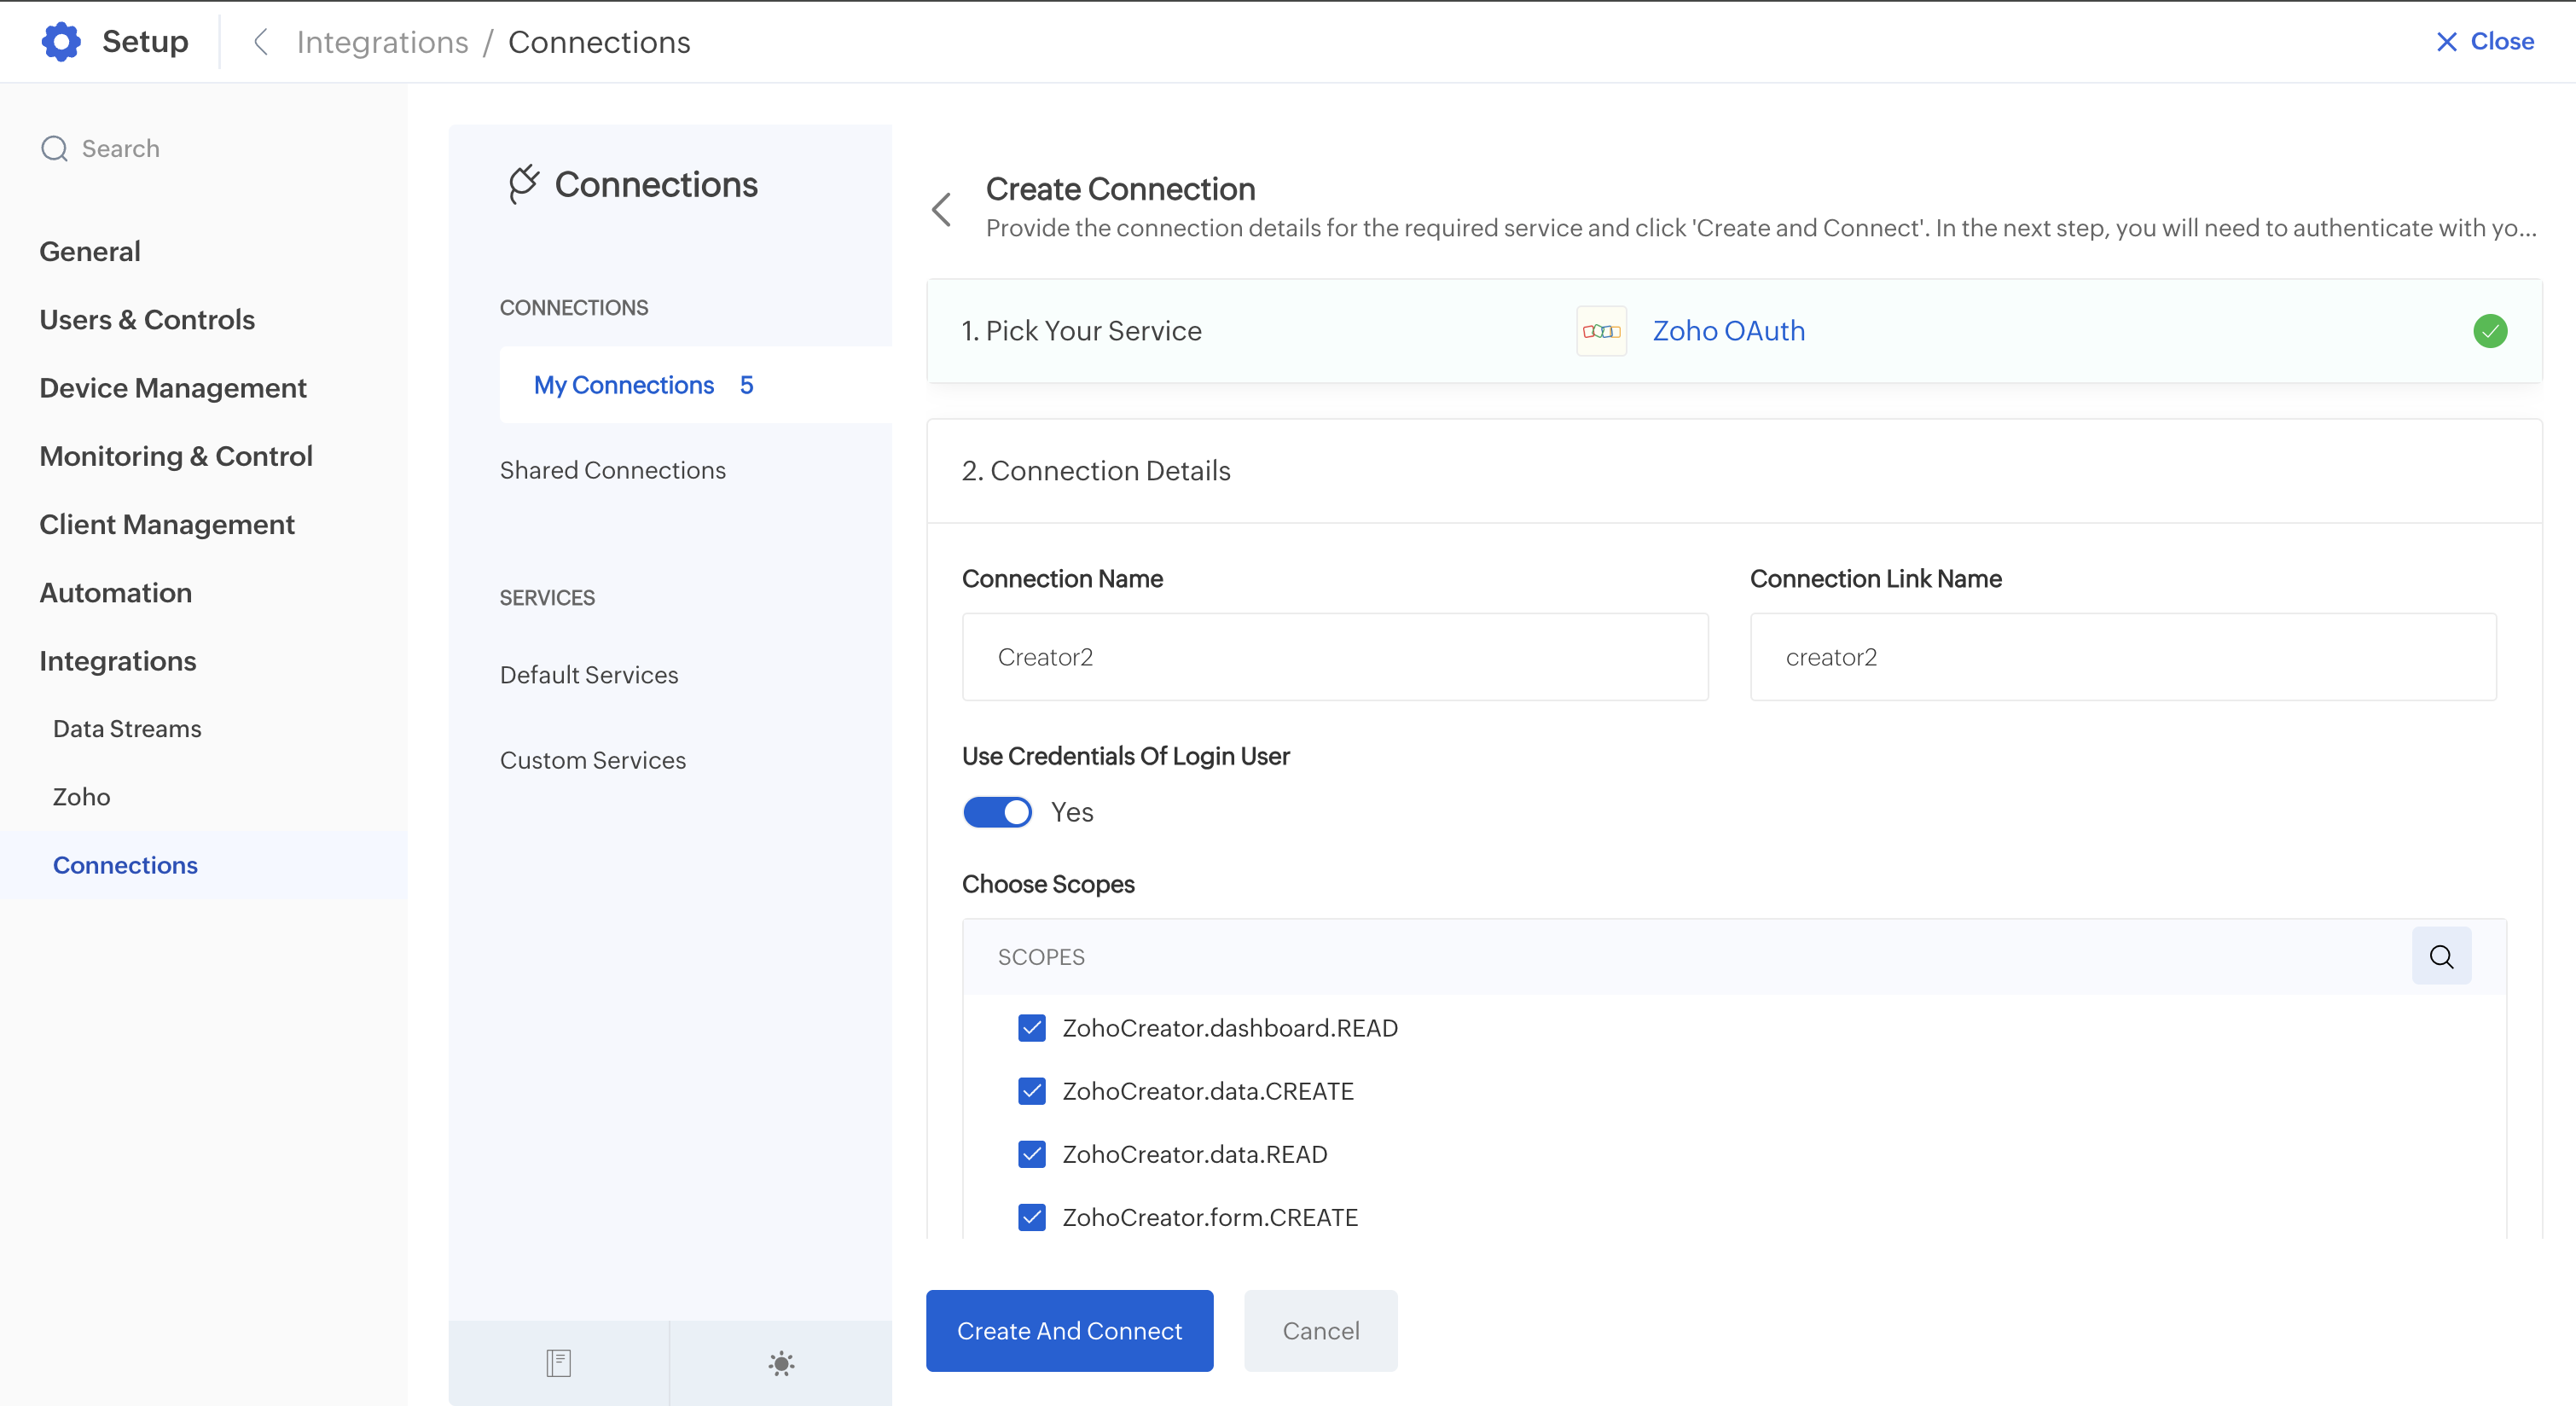The width and height of the screenshot is (2576, 1406).
Task: Click the Connection Name input field
Action: tap(1334, 657)
